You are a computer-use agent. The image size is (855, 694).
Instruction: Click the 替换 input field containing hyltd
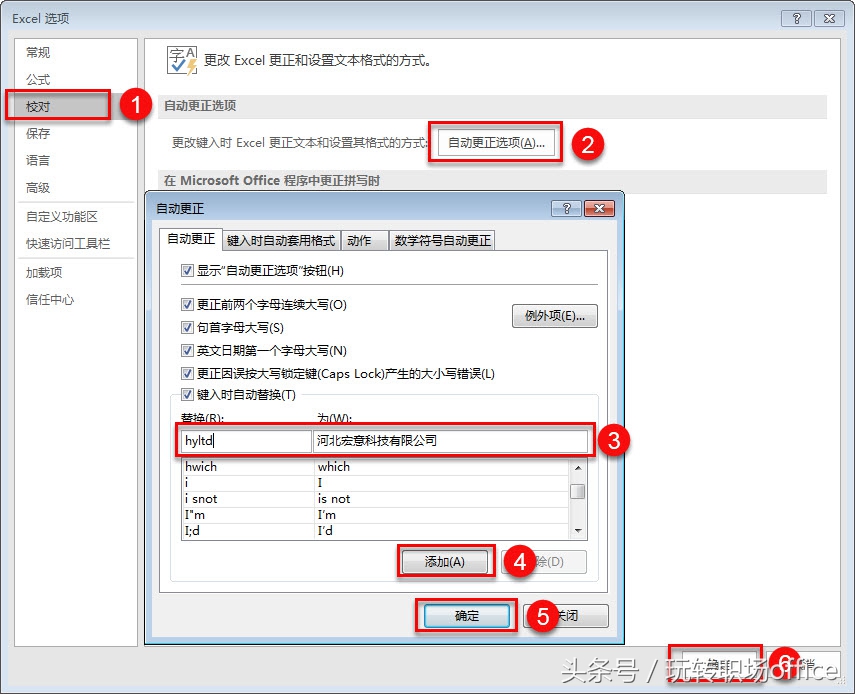click(x=246, y=440)
